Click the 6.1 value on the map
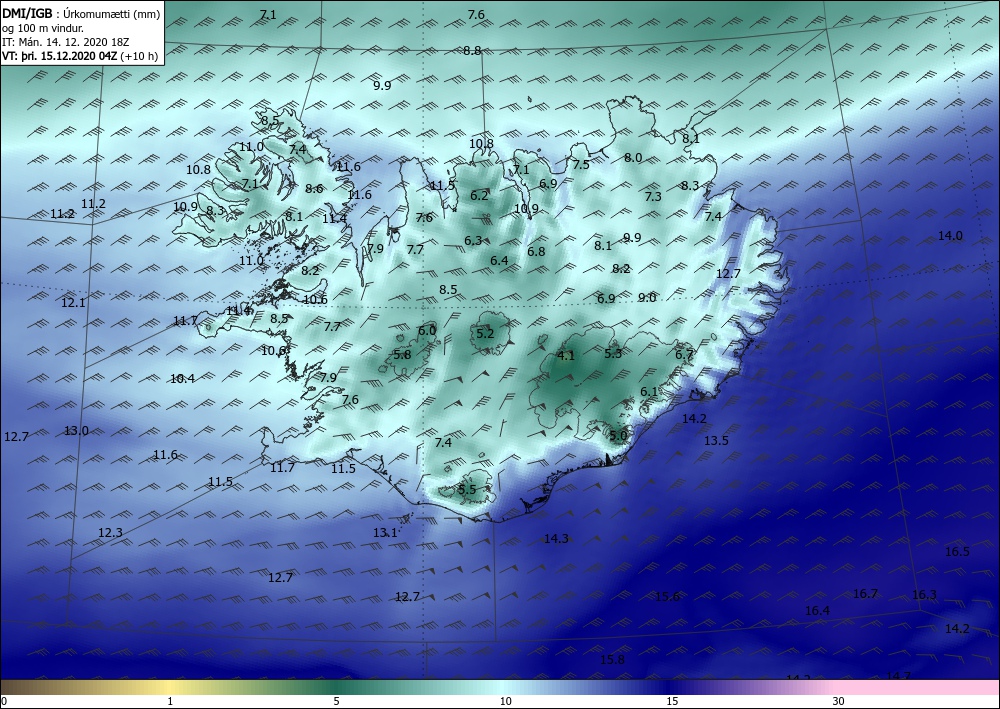Image resolution: width=1000 pixels, height=709 pixels. [649, 391]
